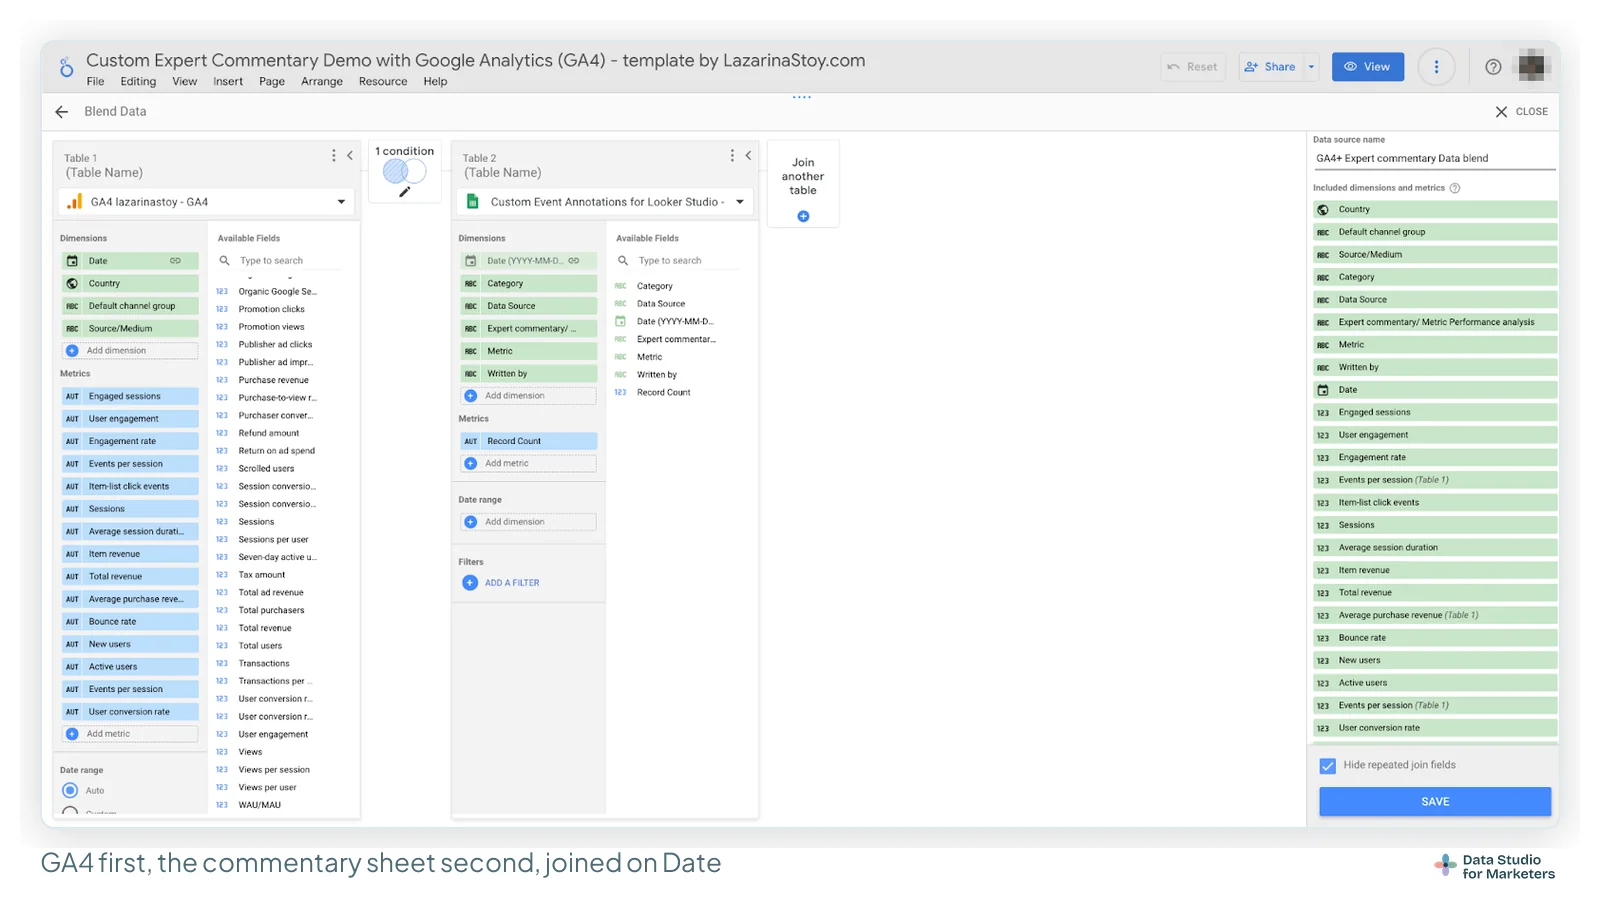Click the plus icon for Add dimension in Table 1
1600x902 pixels.
72,351
